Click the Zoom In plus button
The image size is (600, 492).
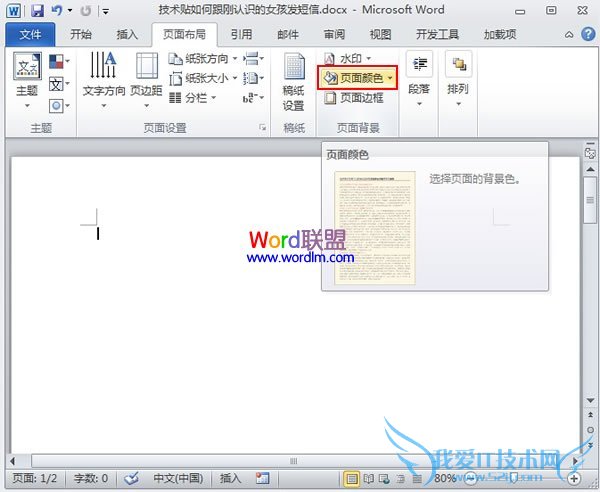pyautogui.click(x=574, y=478)
